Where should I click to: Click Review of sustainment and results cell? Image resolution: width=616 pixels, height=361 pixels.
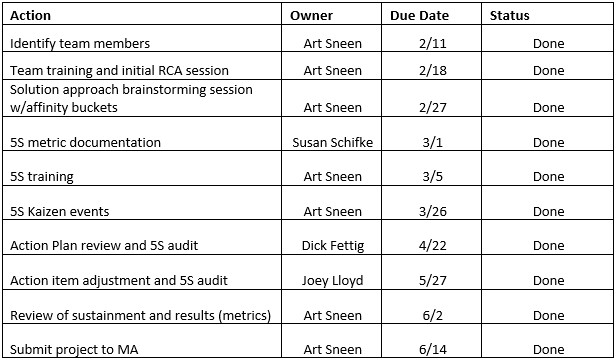[x=142, y=306]
